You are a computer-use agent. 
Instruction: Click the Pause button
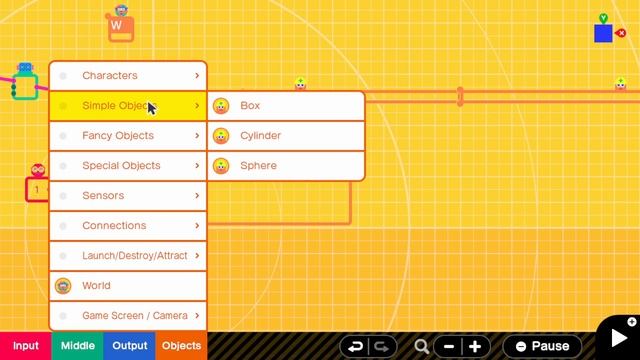pyautogui.click(x=542, y=347)
